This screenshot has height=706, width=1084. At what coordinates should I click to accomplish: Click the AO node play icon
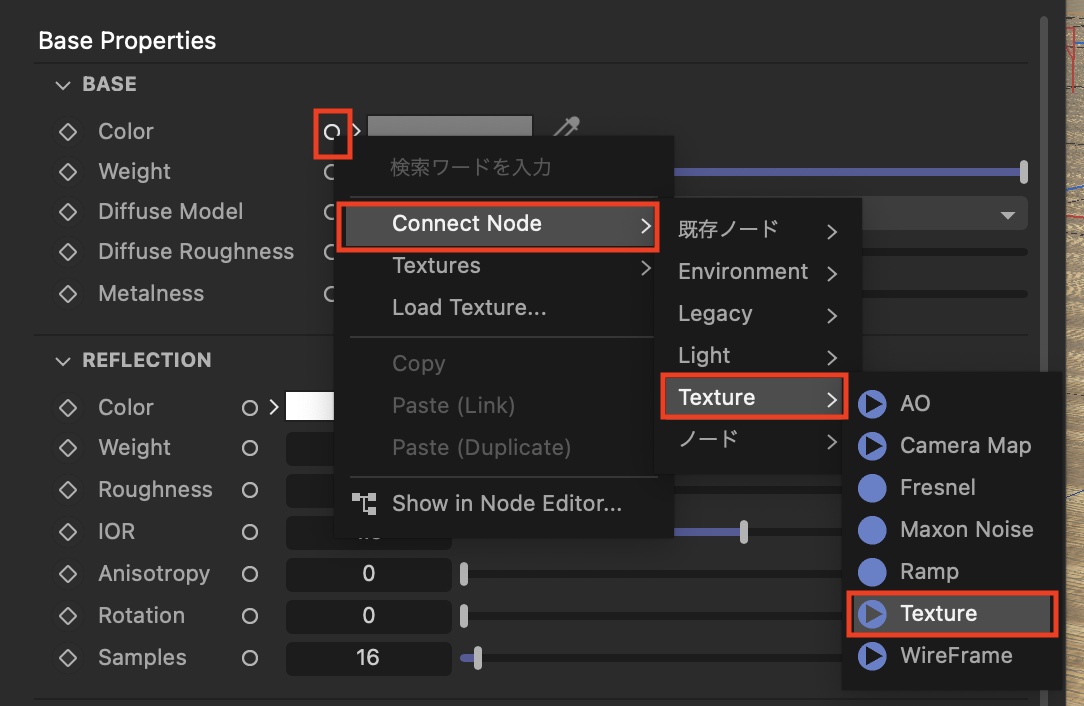pyautogui.click(x=873, y=404)
